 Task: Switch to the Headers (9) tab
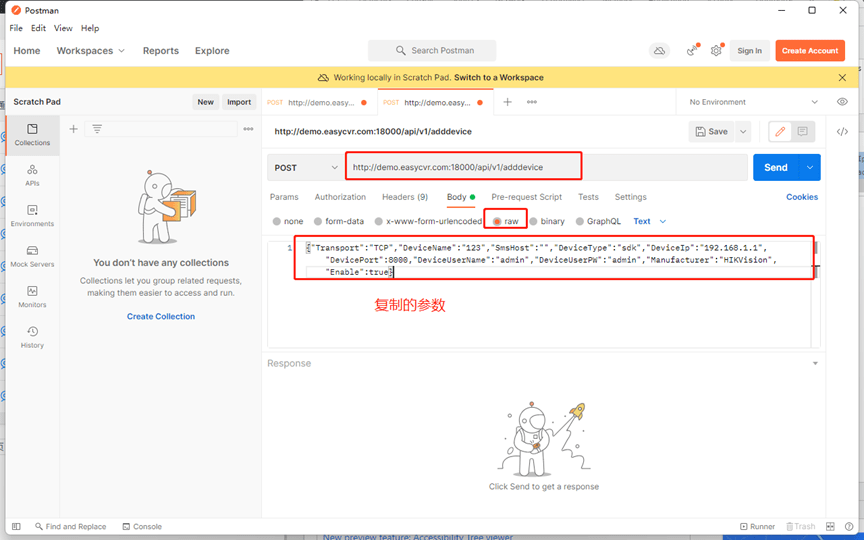pos(405,197)
